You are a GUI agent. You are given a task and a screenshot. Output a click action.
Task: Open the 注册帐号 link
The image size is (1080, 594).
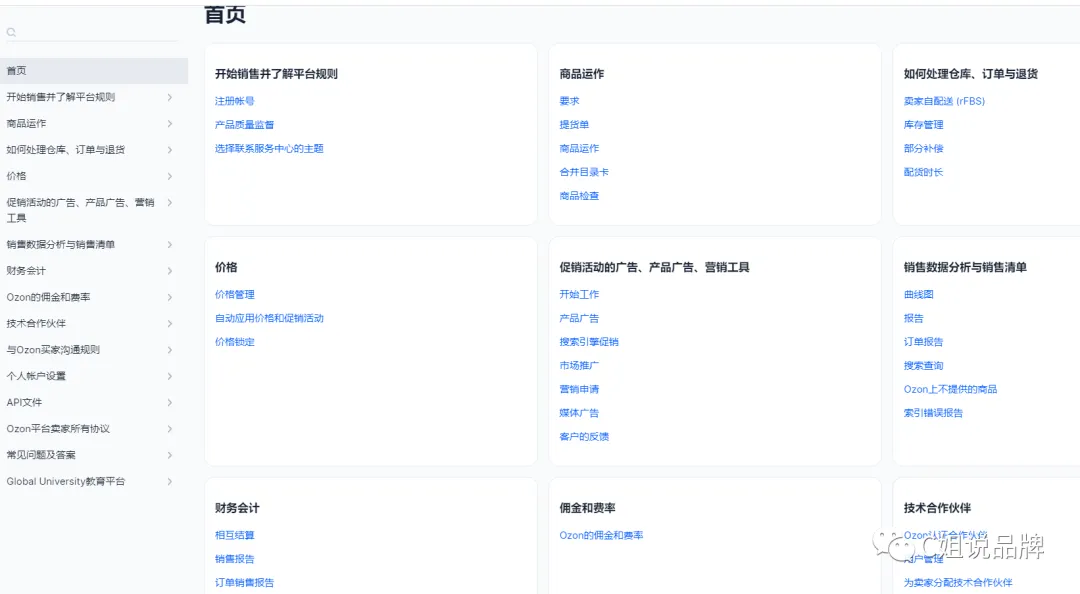click(234, 101)
